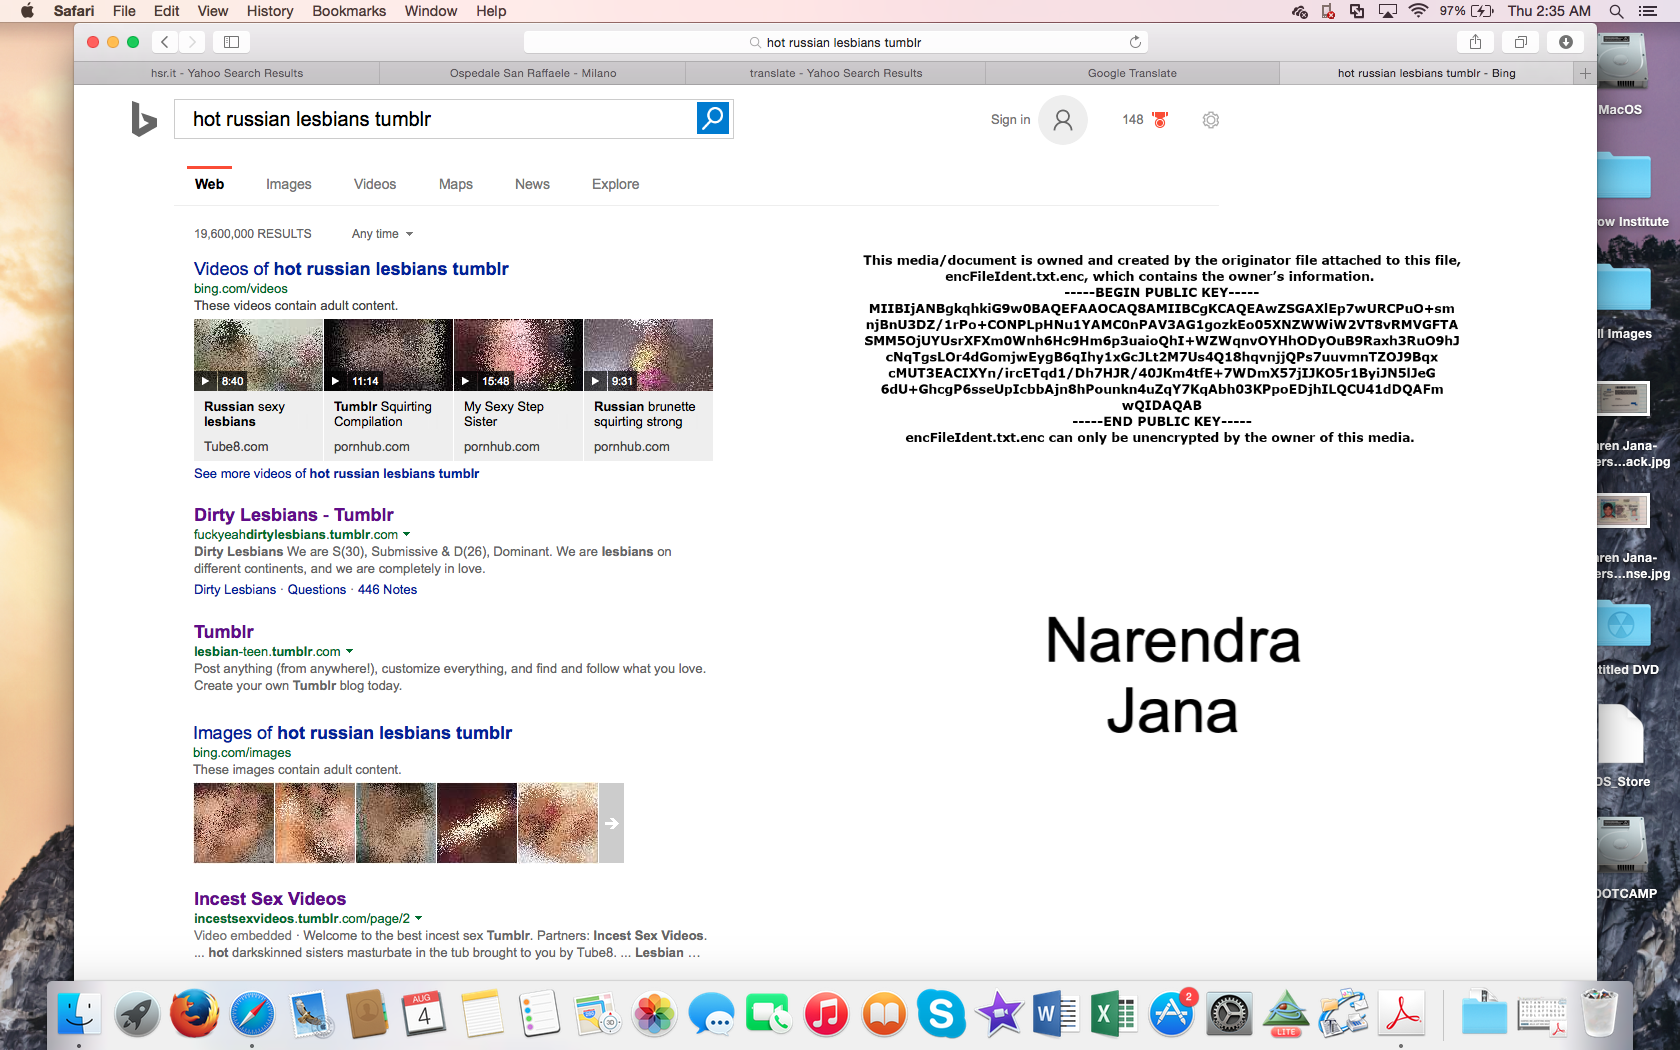This screenshot has width=1680, height=1050.
Task: Open iTunes from the Dock
Action: pos(827,1014)
